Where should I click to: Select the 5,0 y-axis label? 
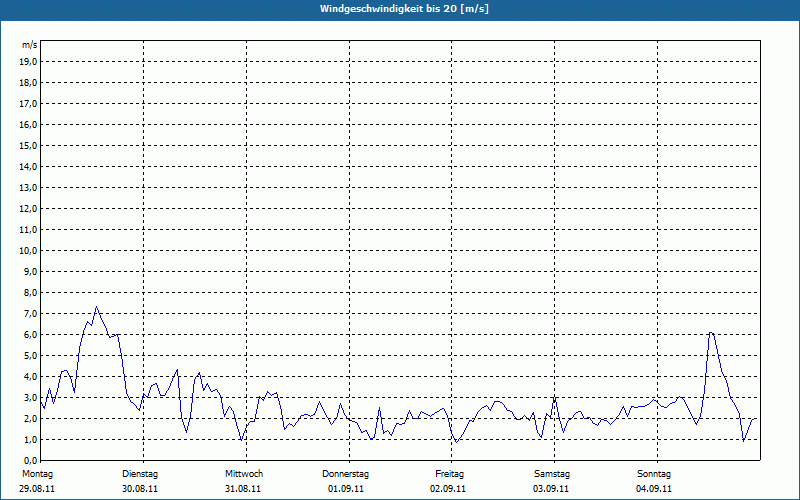click(x=30, y=355)
